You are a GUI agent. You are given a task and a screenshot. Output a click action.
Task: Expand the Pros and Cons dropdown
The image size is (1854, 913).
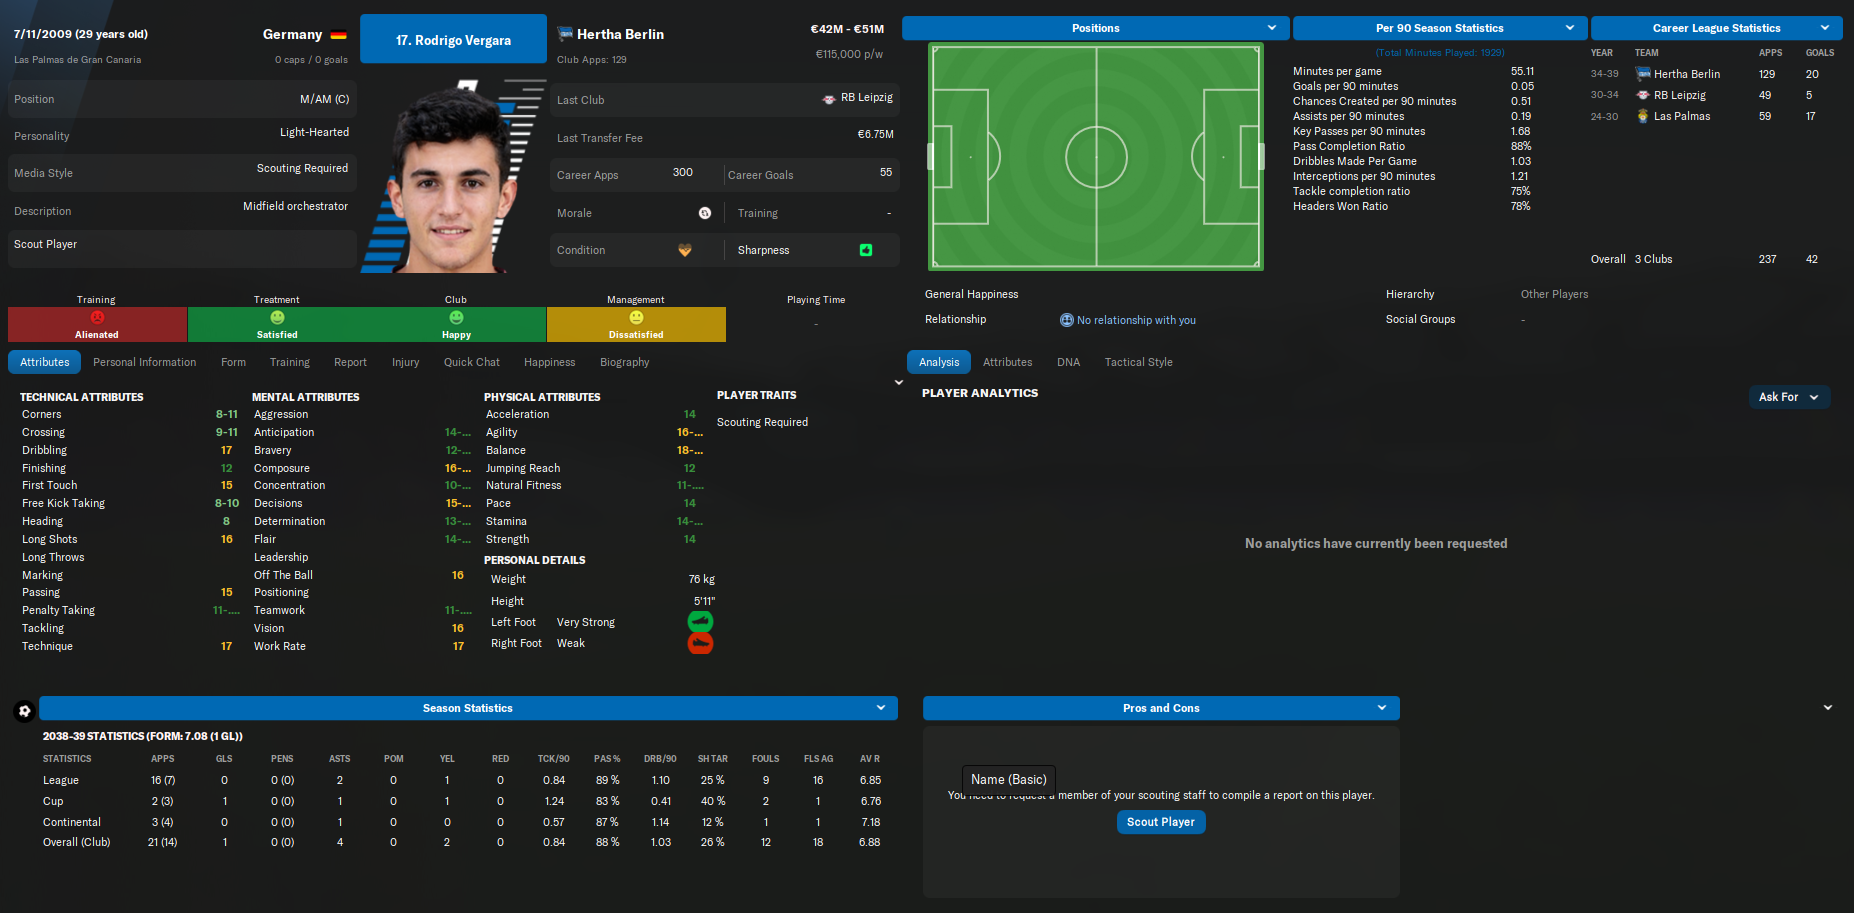click(x=1161, y=708)
